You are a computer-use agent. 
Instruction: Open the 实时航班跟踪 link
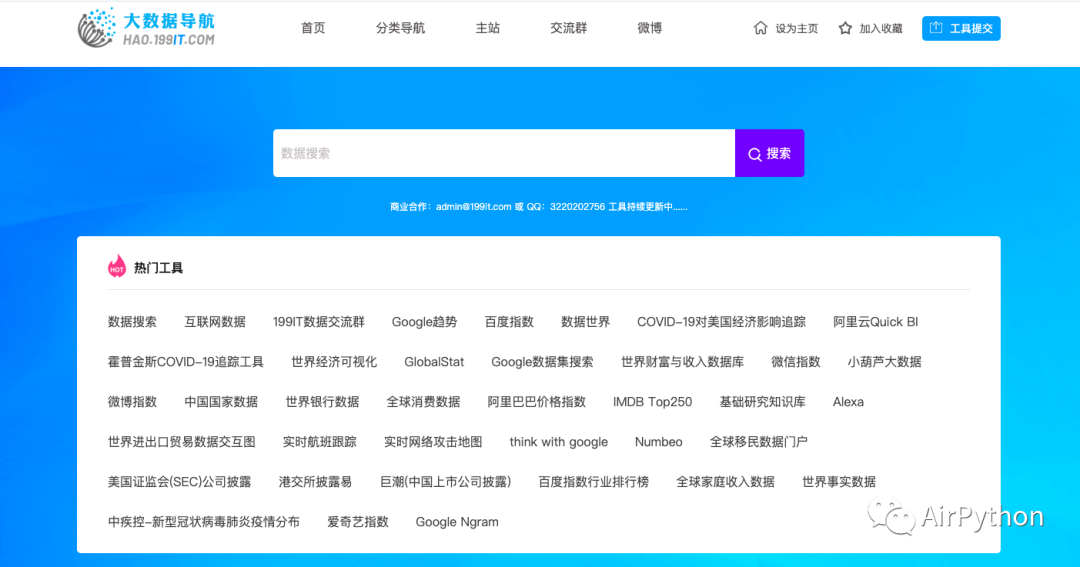(320, 442)
